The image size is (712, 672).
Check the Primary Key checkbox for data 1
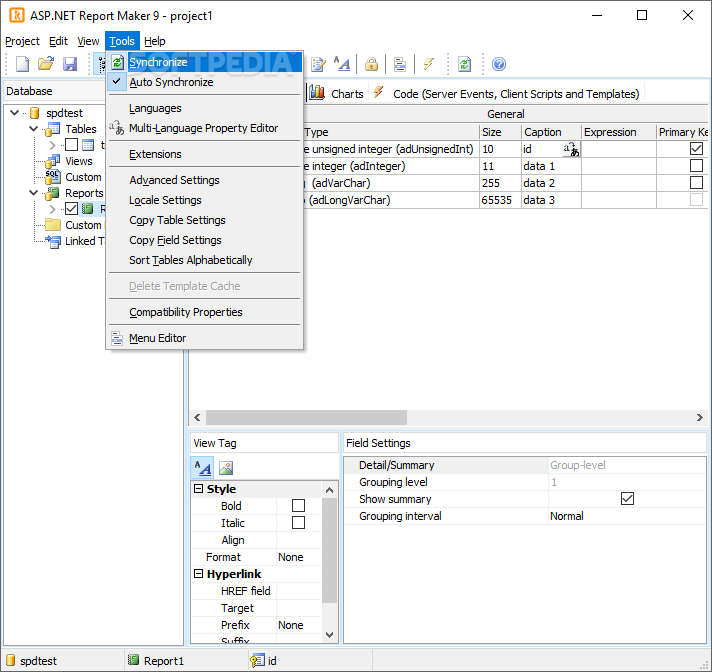click(696, 165)
